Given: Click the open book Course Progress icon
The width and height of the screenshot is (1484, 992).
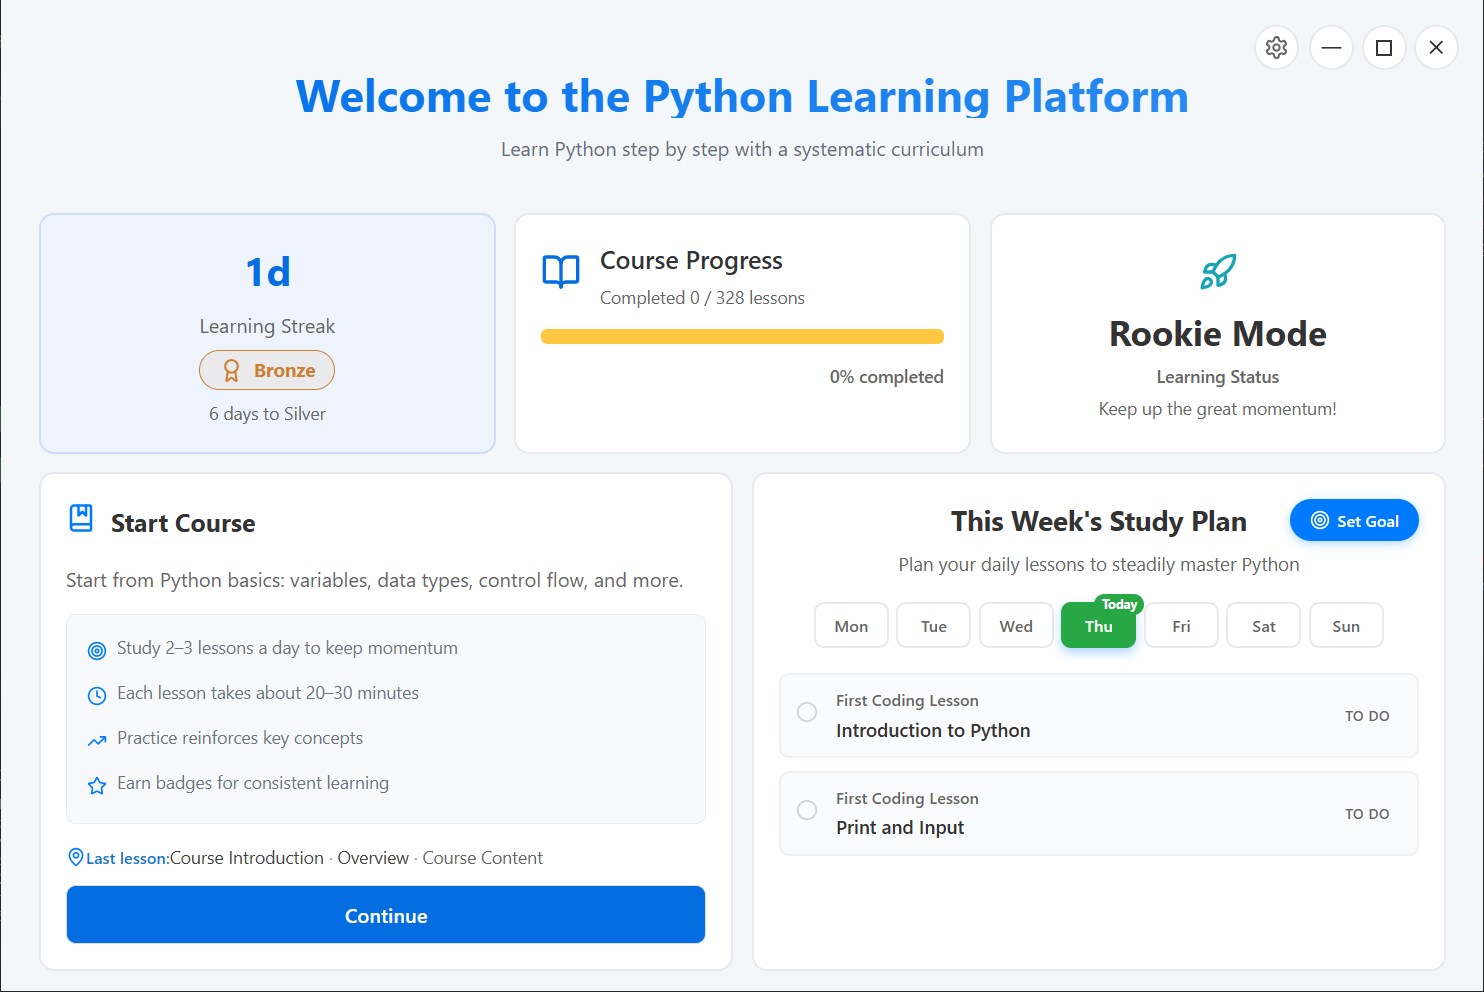Looking at the screenshot, I should [x=561, y=271].
